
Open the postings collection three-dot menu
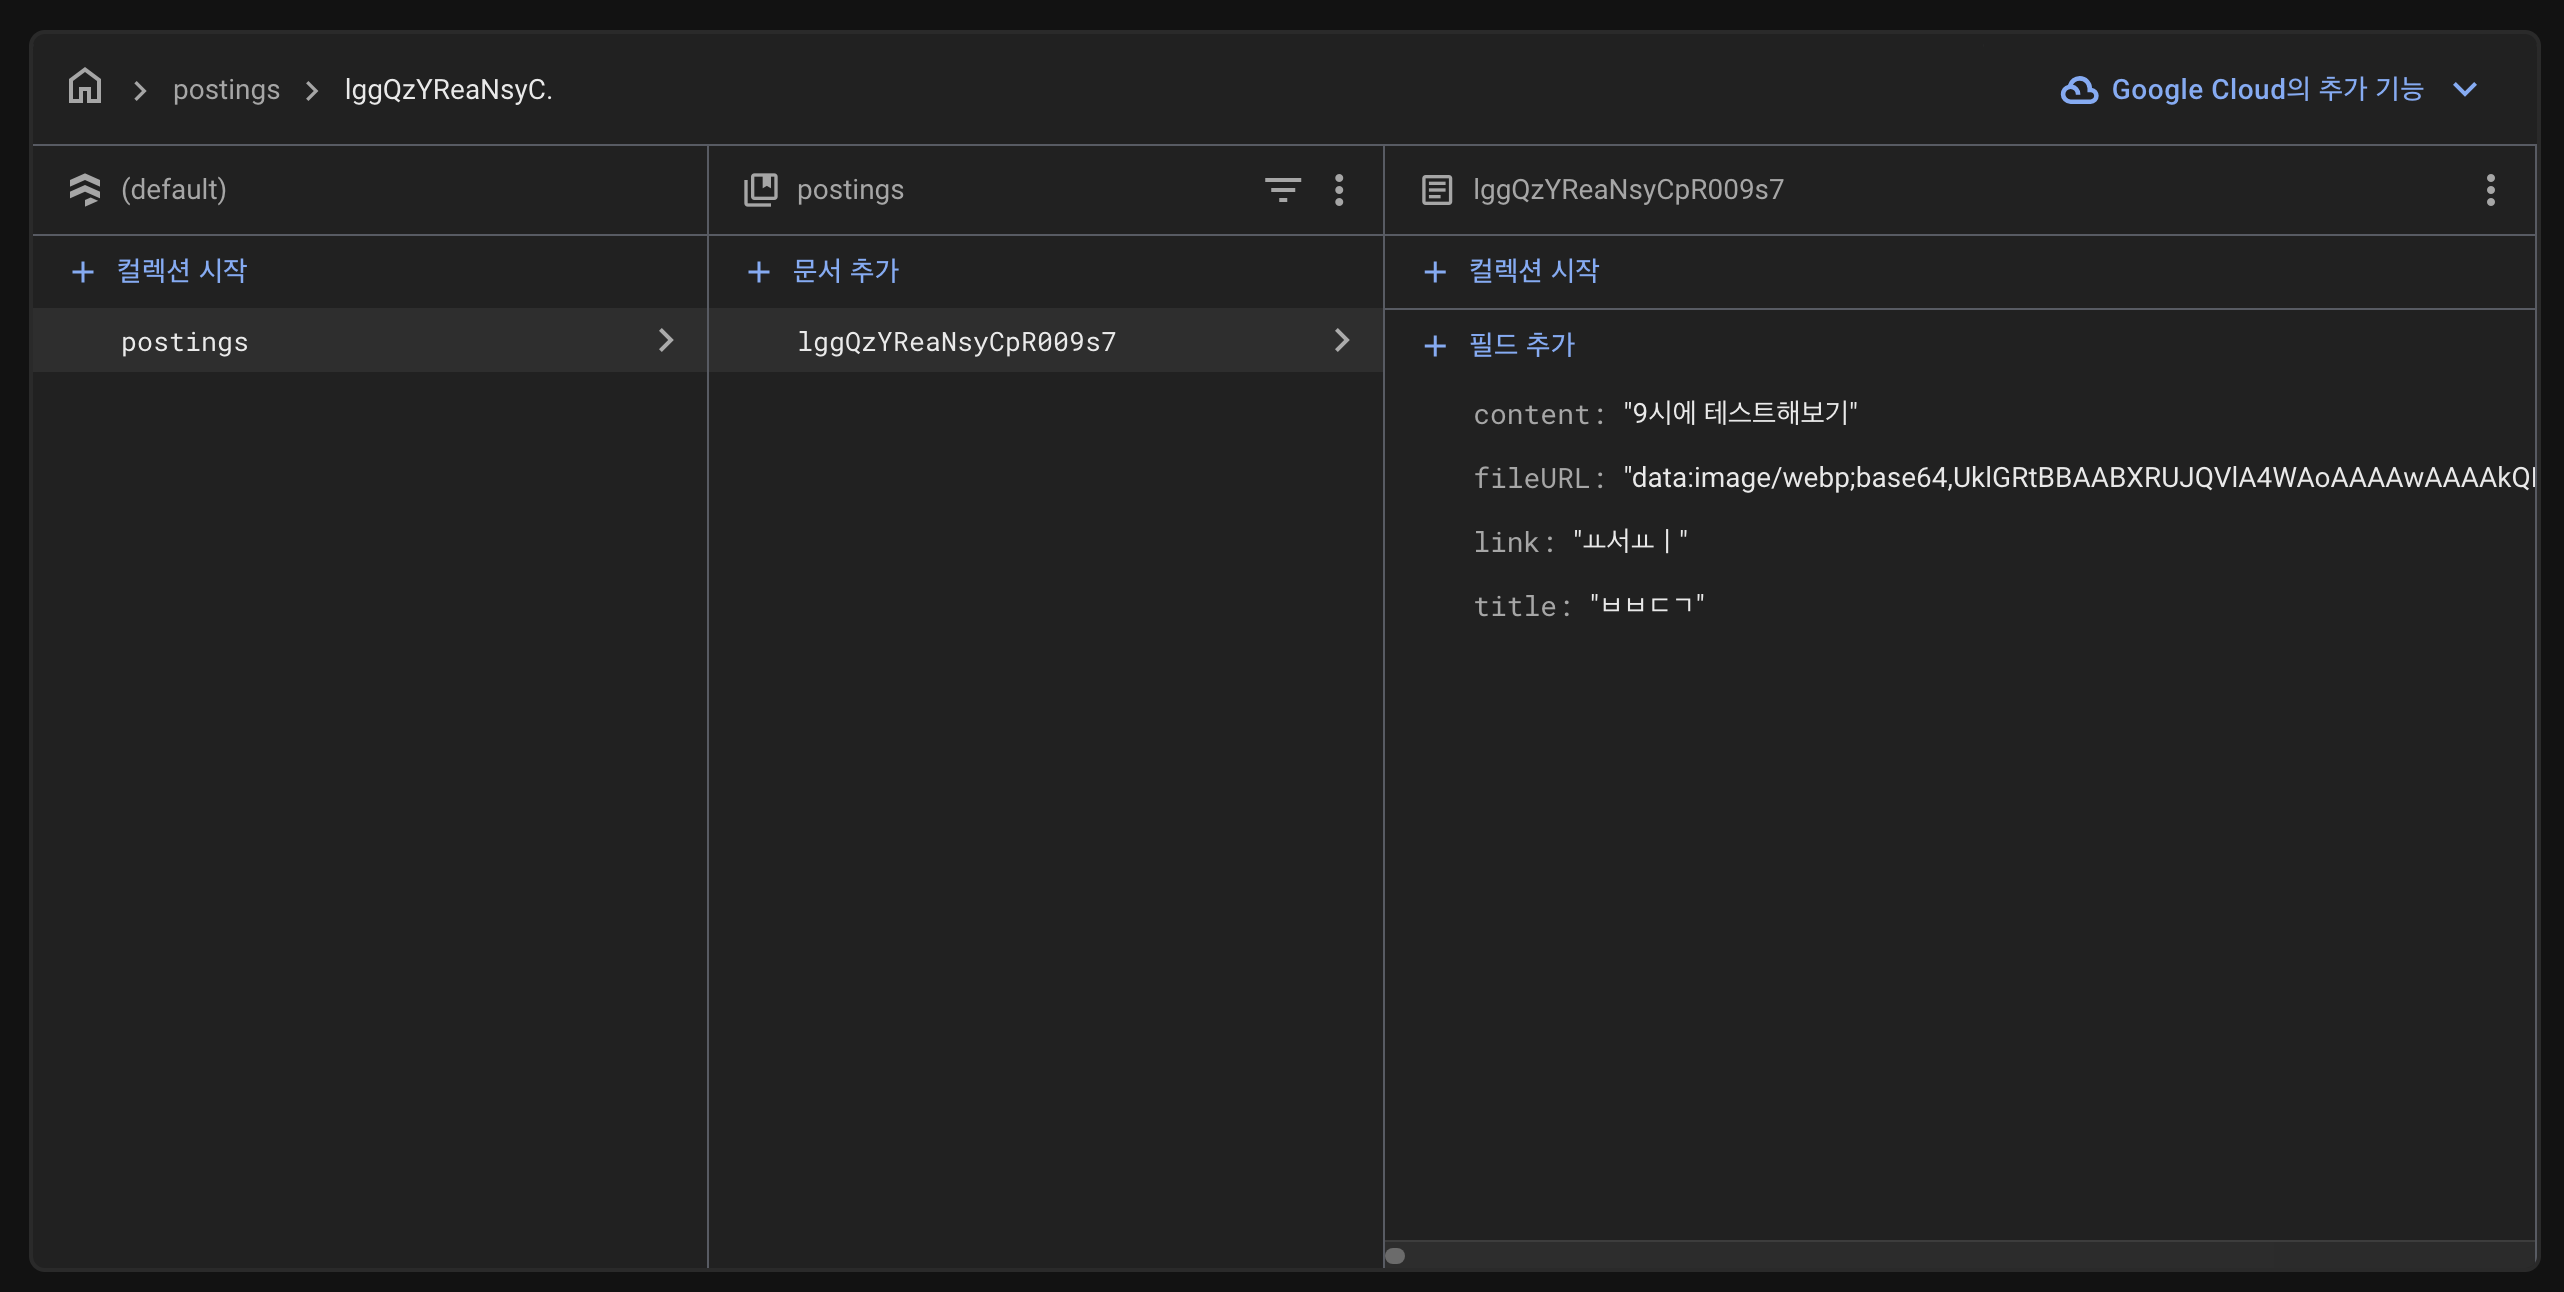1339,189
